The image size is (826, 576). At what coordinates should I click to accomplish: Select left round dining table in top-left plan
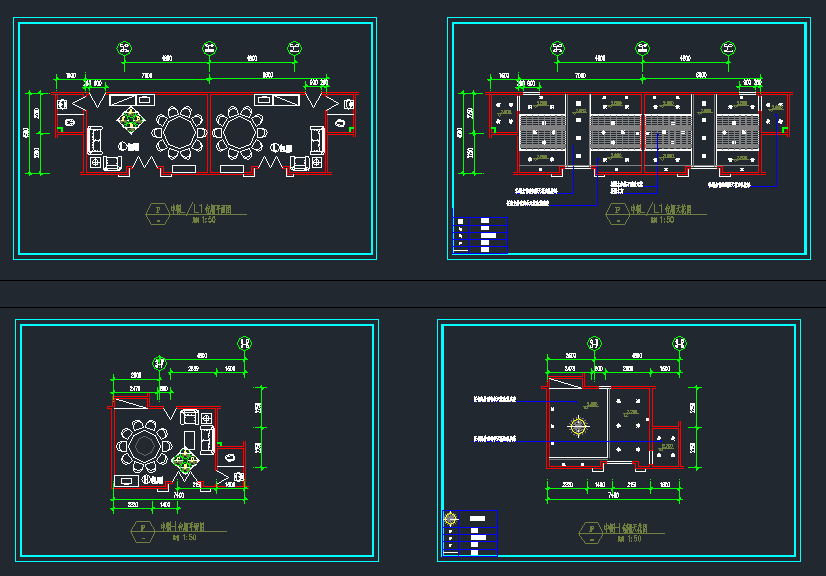(181, 131)
